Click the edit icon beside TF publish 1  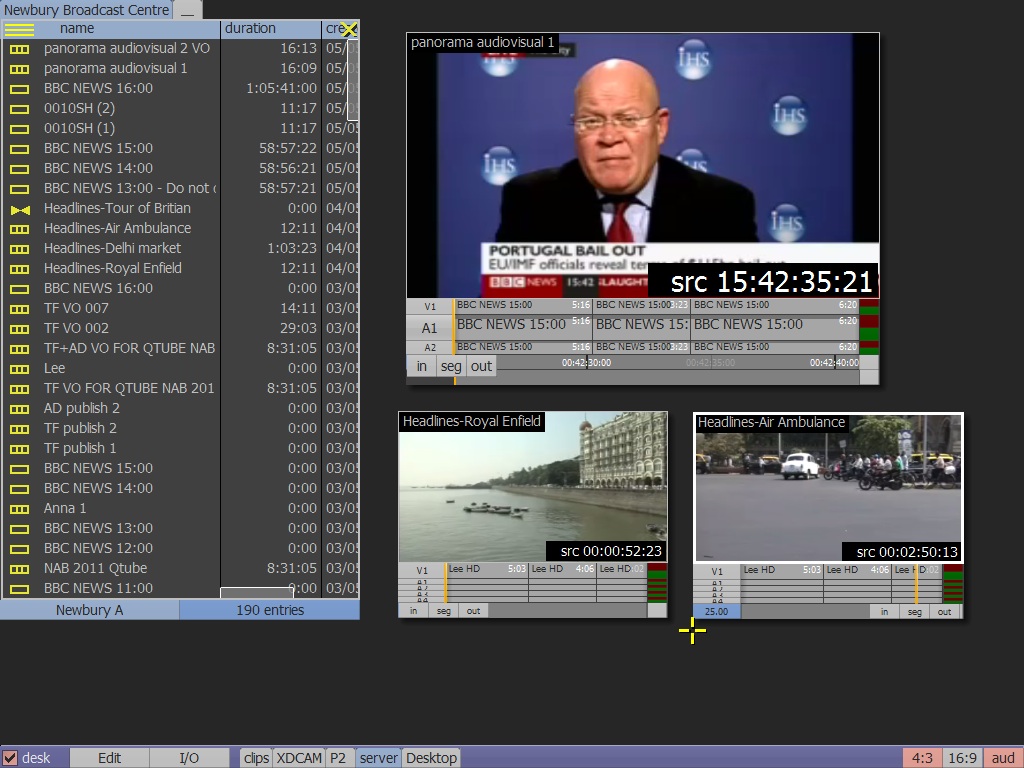tap(20, 449)
